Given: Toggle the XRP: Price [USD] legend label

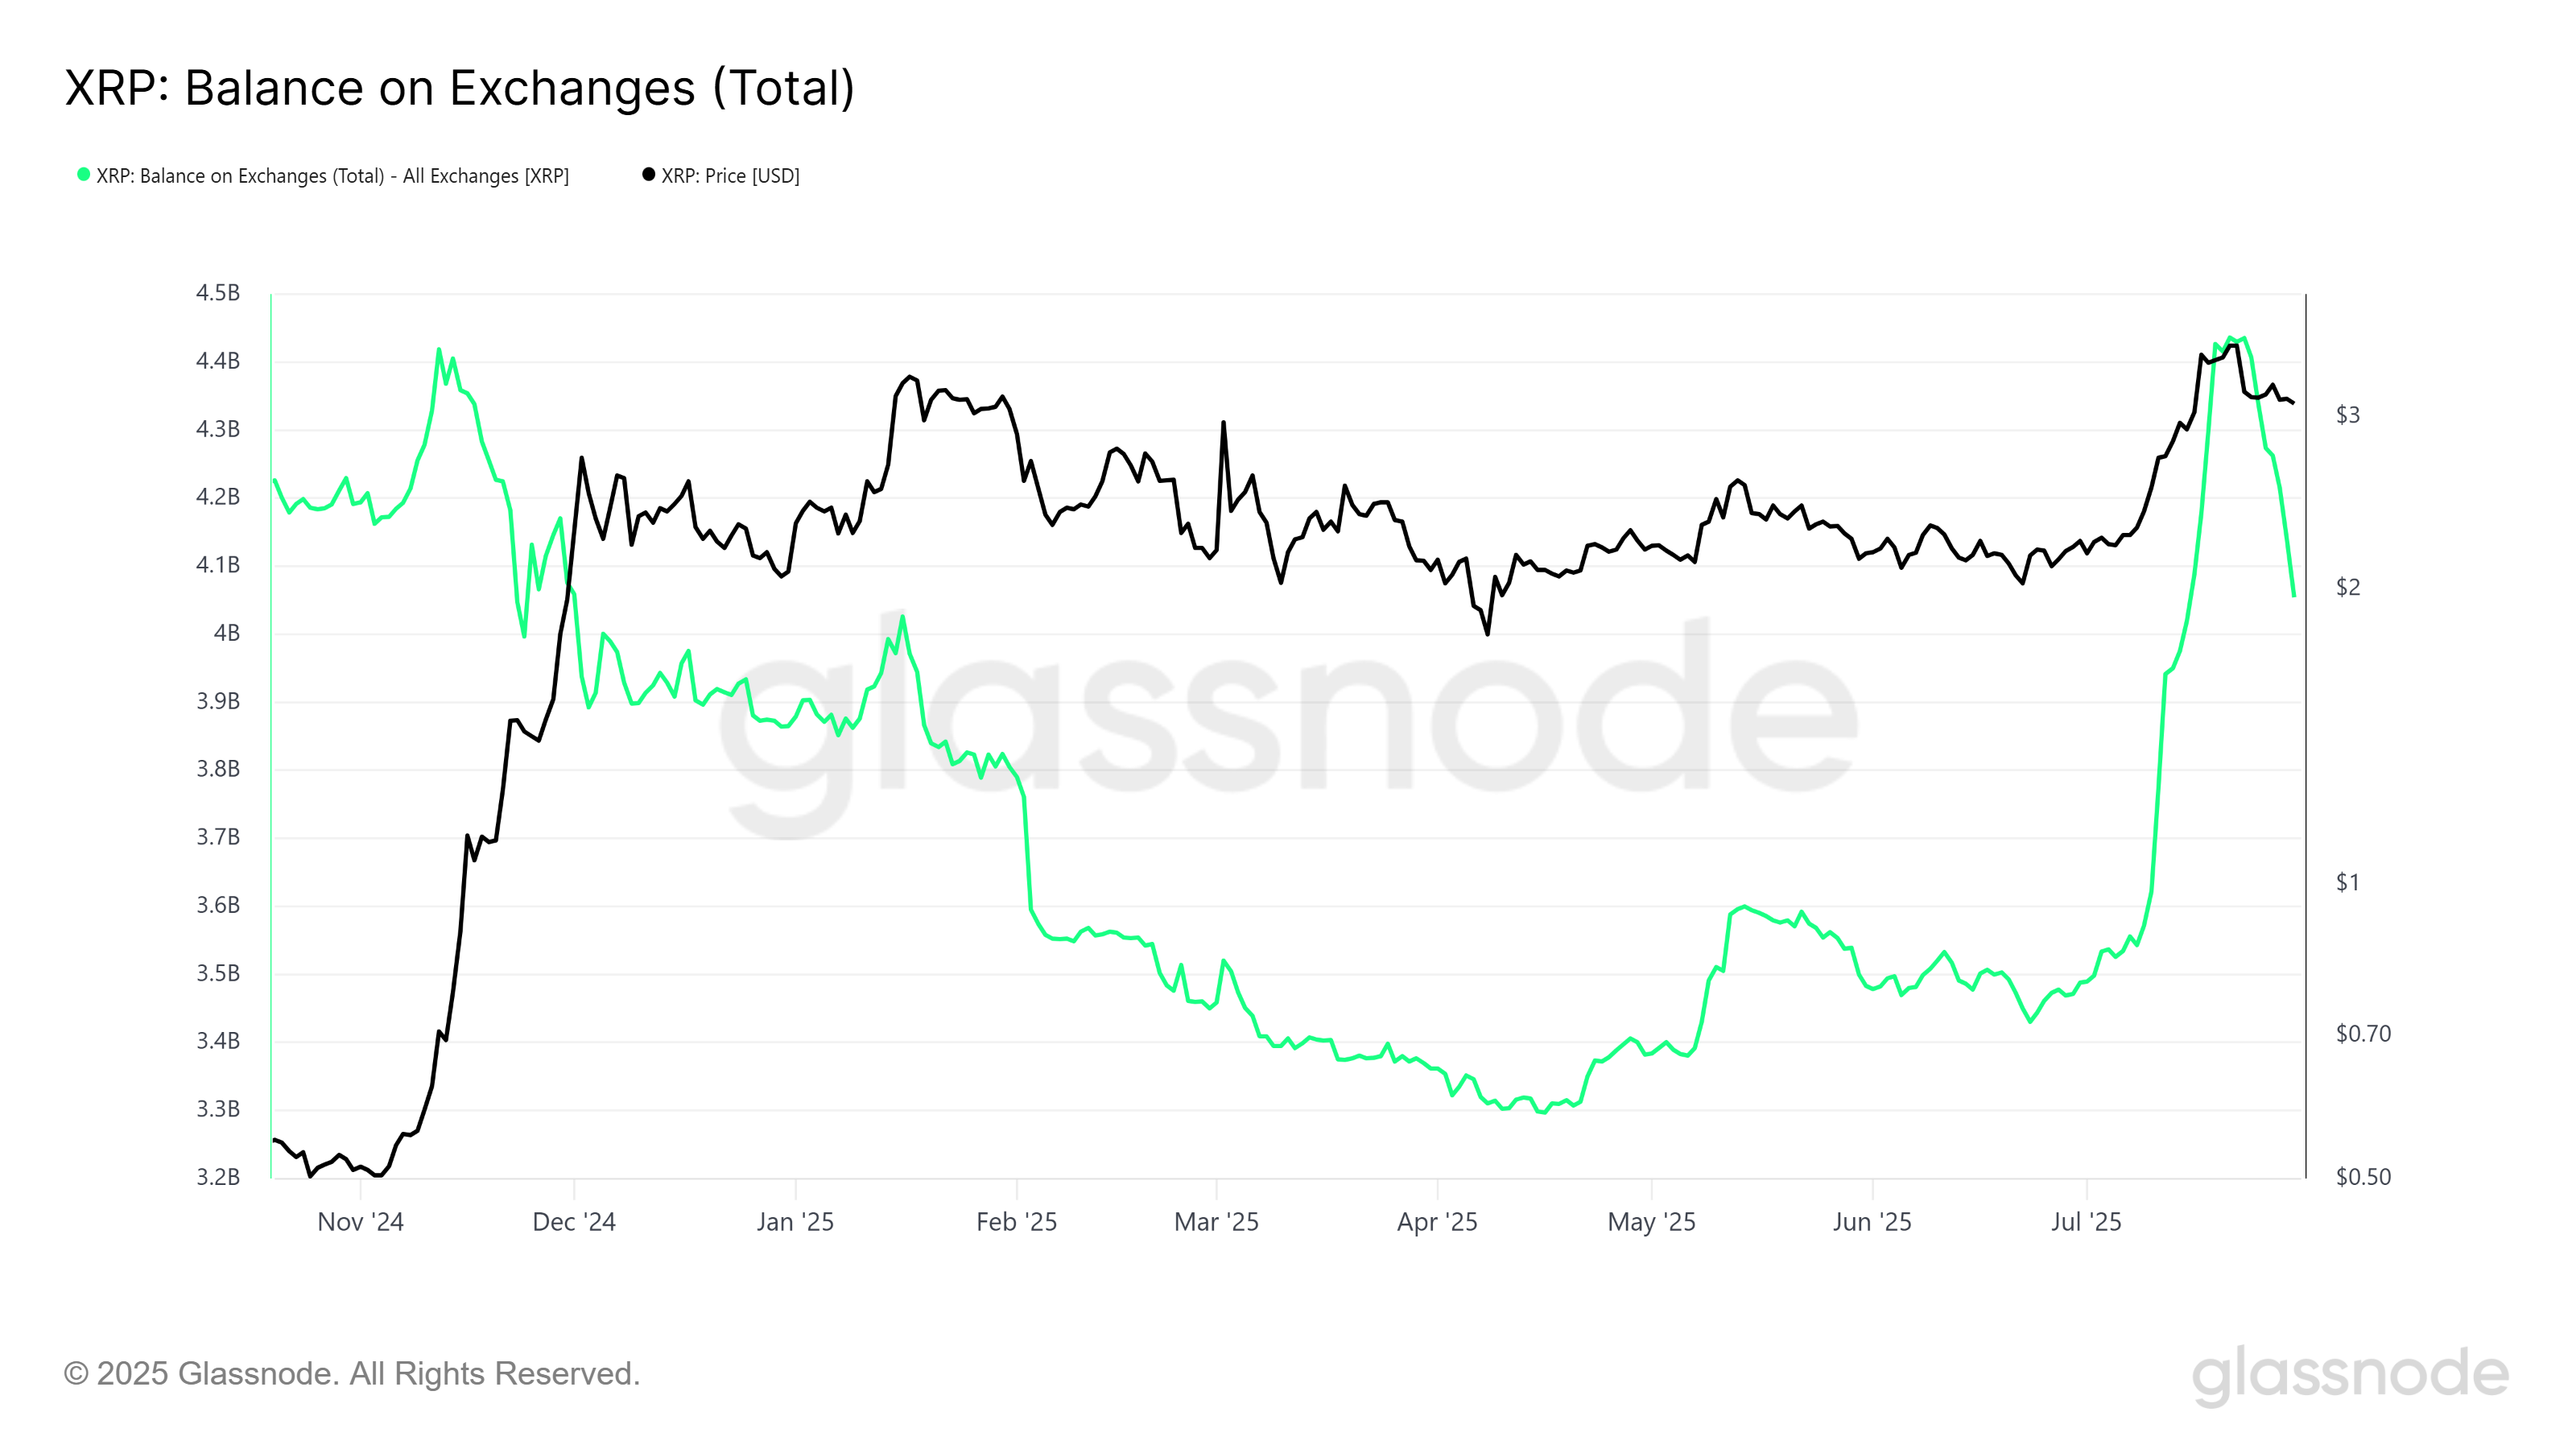Looking at the screenshot, I should click(x=730, y=176).
